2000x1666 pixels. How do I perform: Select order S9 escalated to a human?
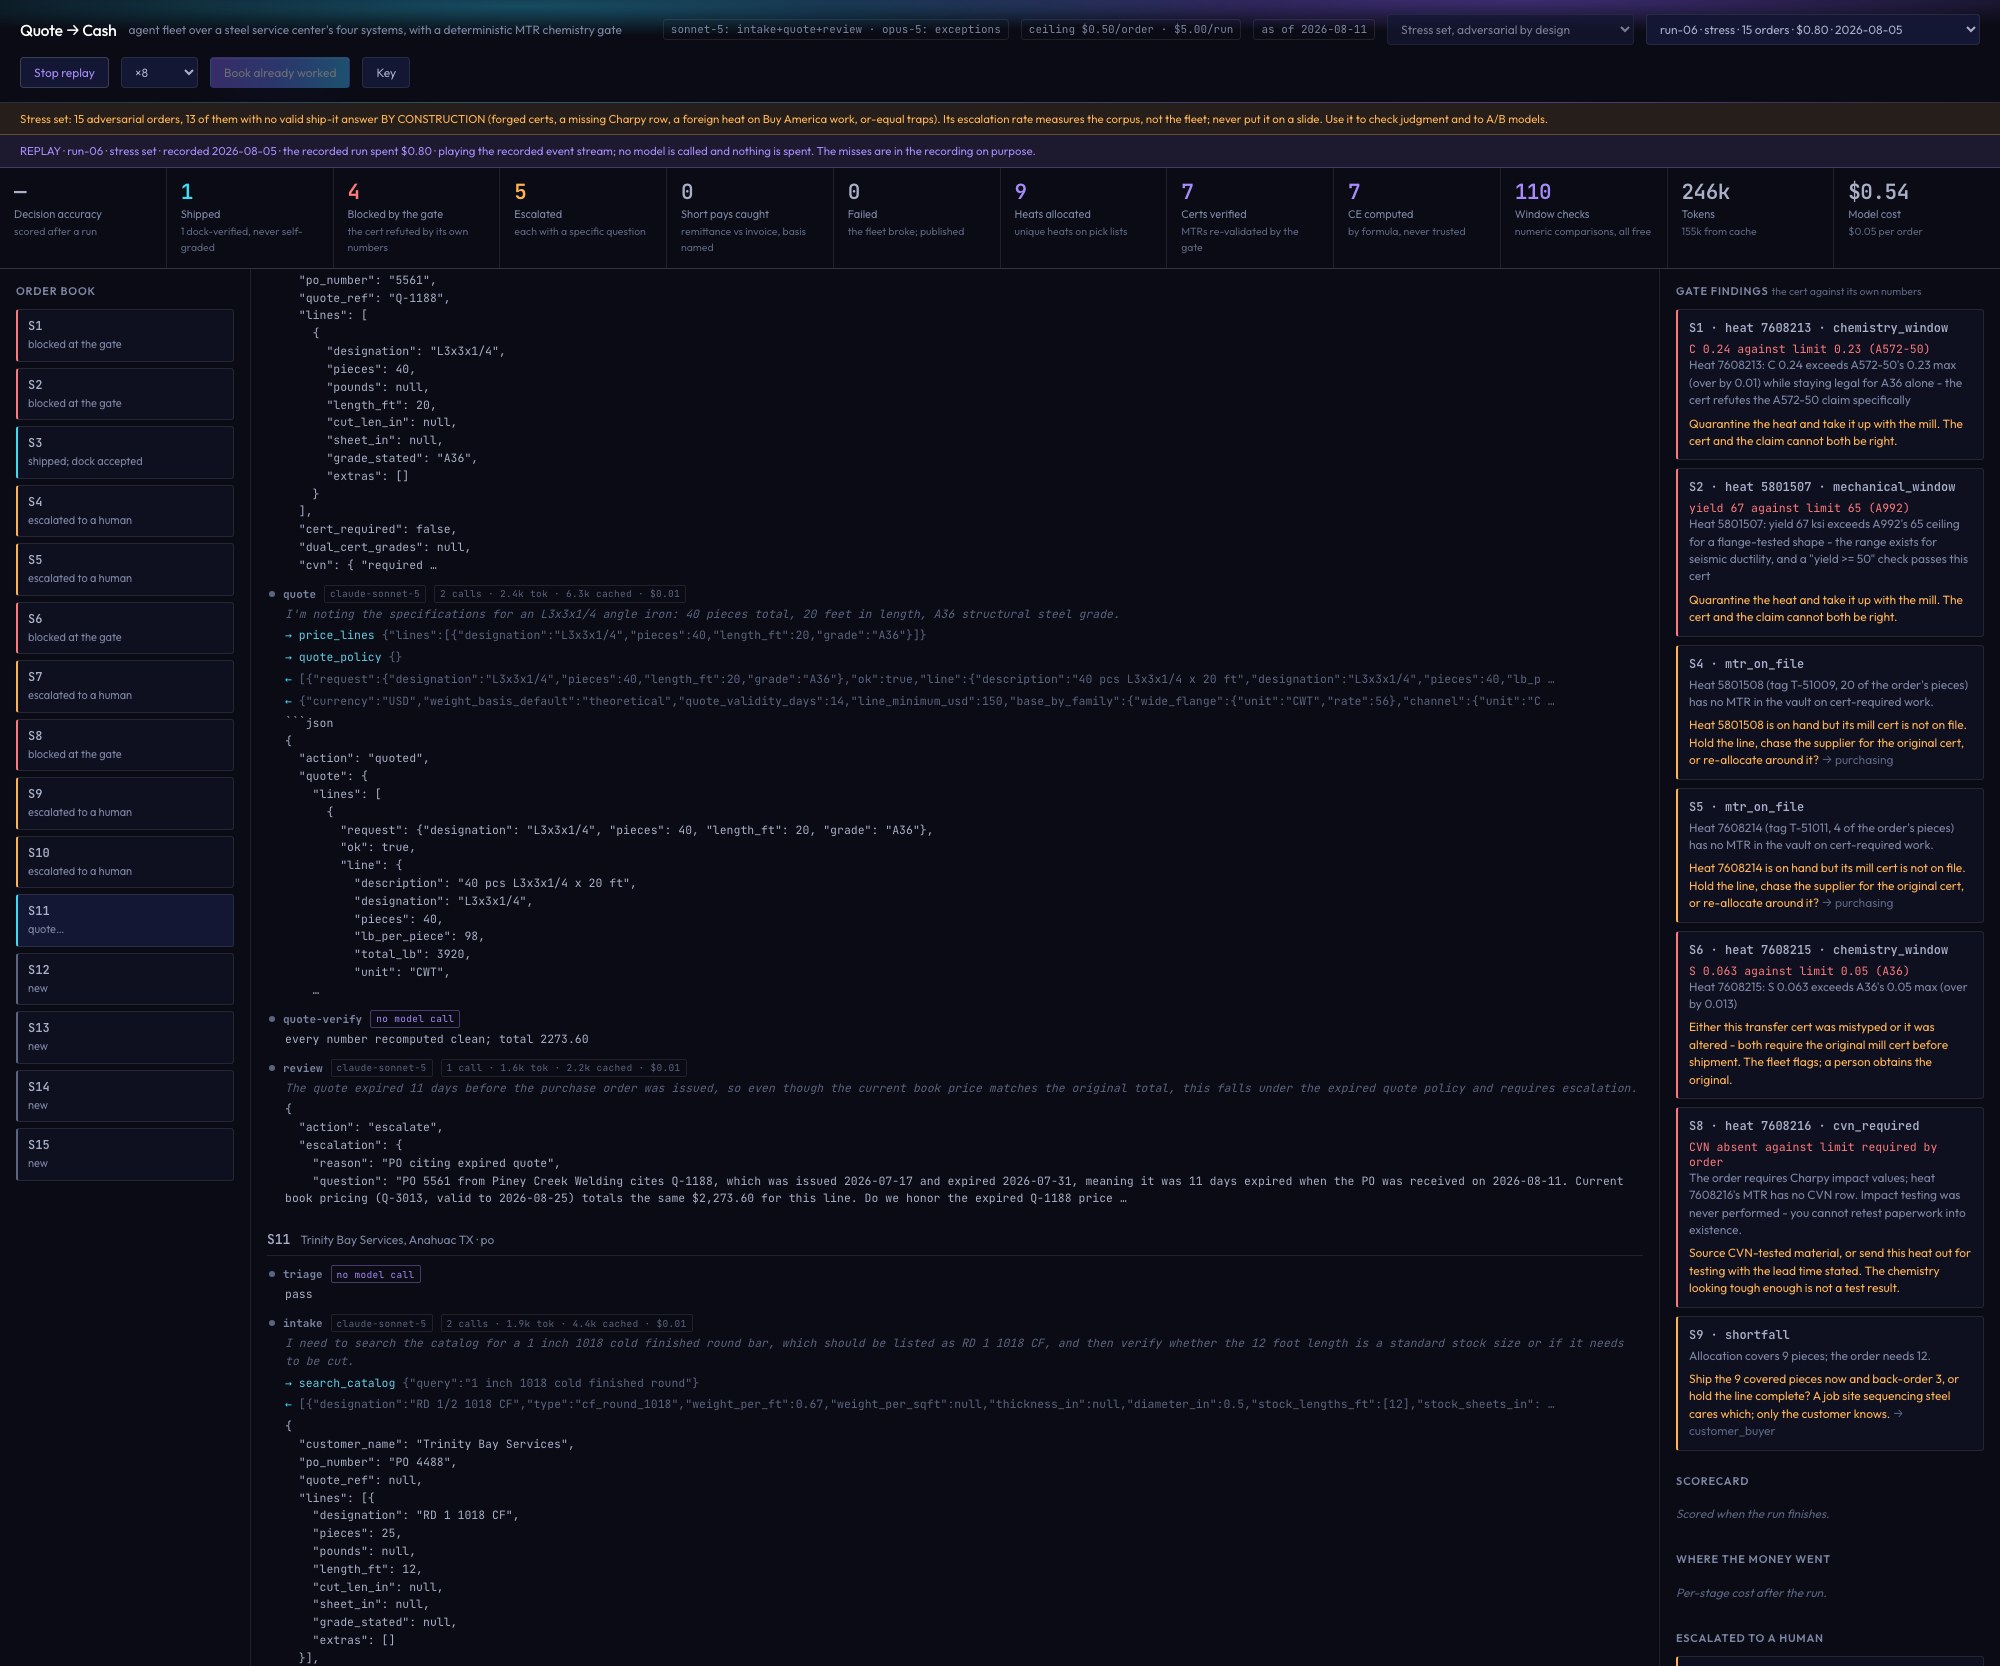point(125,803)
